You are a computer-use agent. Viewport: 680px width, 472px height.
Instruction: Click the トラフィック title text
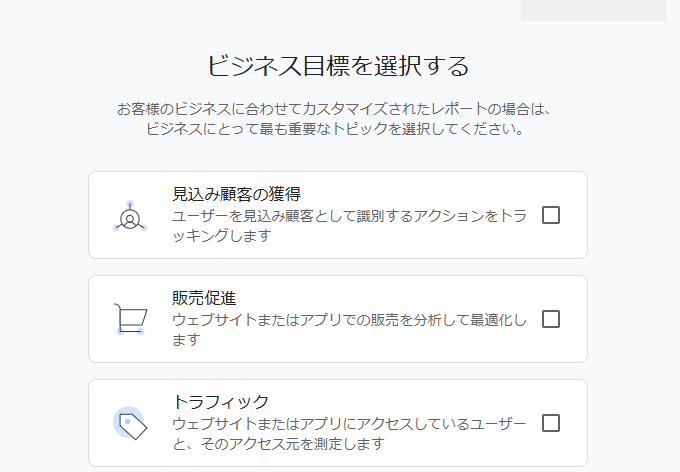tap(214, 402)
